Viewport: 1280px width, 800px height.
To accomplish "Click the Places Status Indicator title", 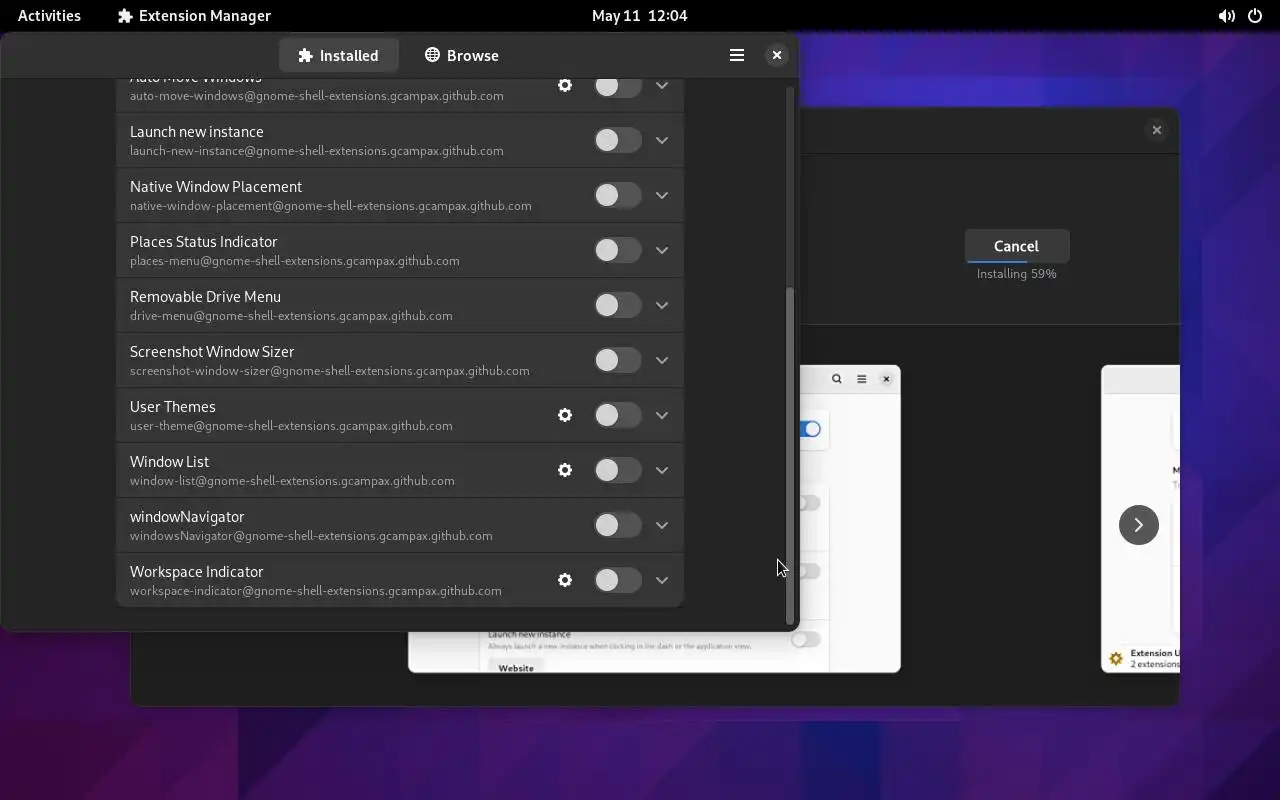I will tap(204, 242).
